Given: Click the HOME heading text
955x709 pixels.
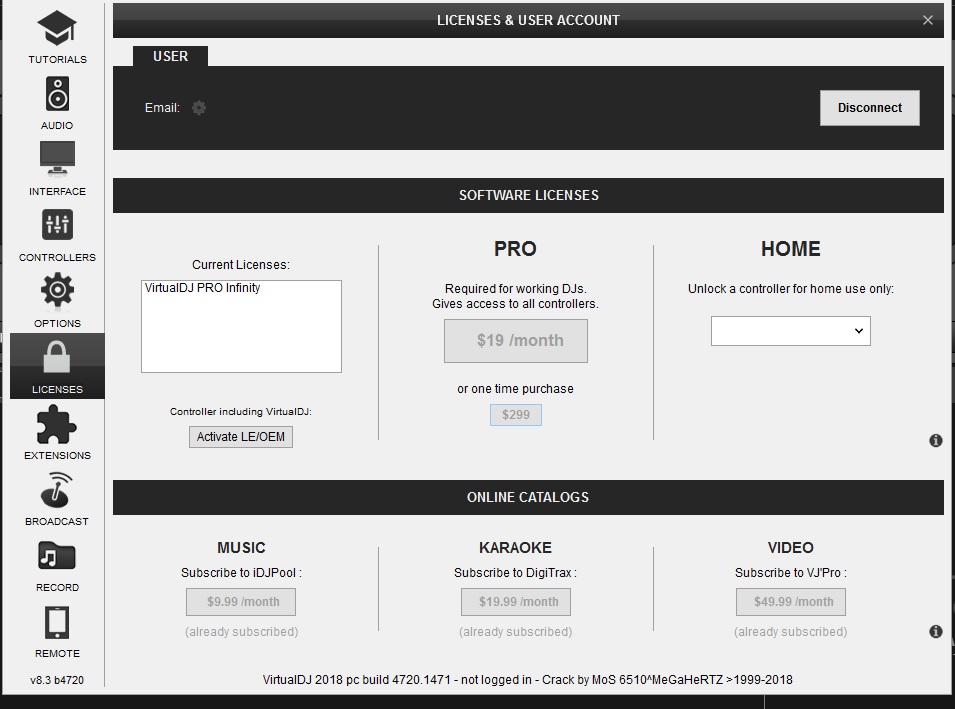Looking at the screenshot, I should [x=791, y=249].
